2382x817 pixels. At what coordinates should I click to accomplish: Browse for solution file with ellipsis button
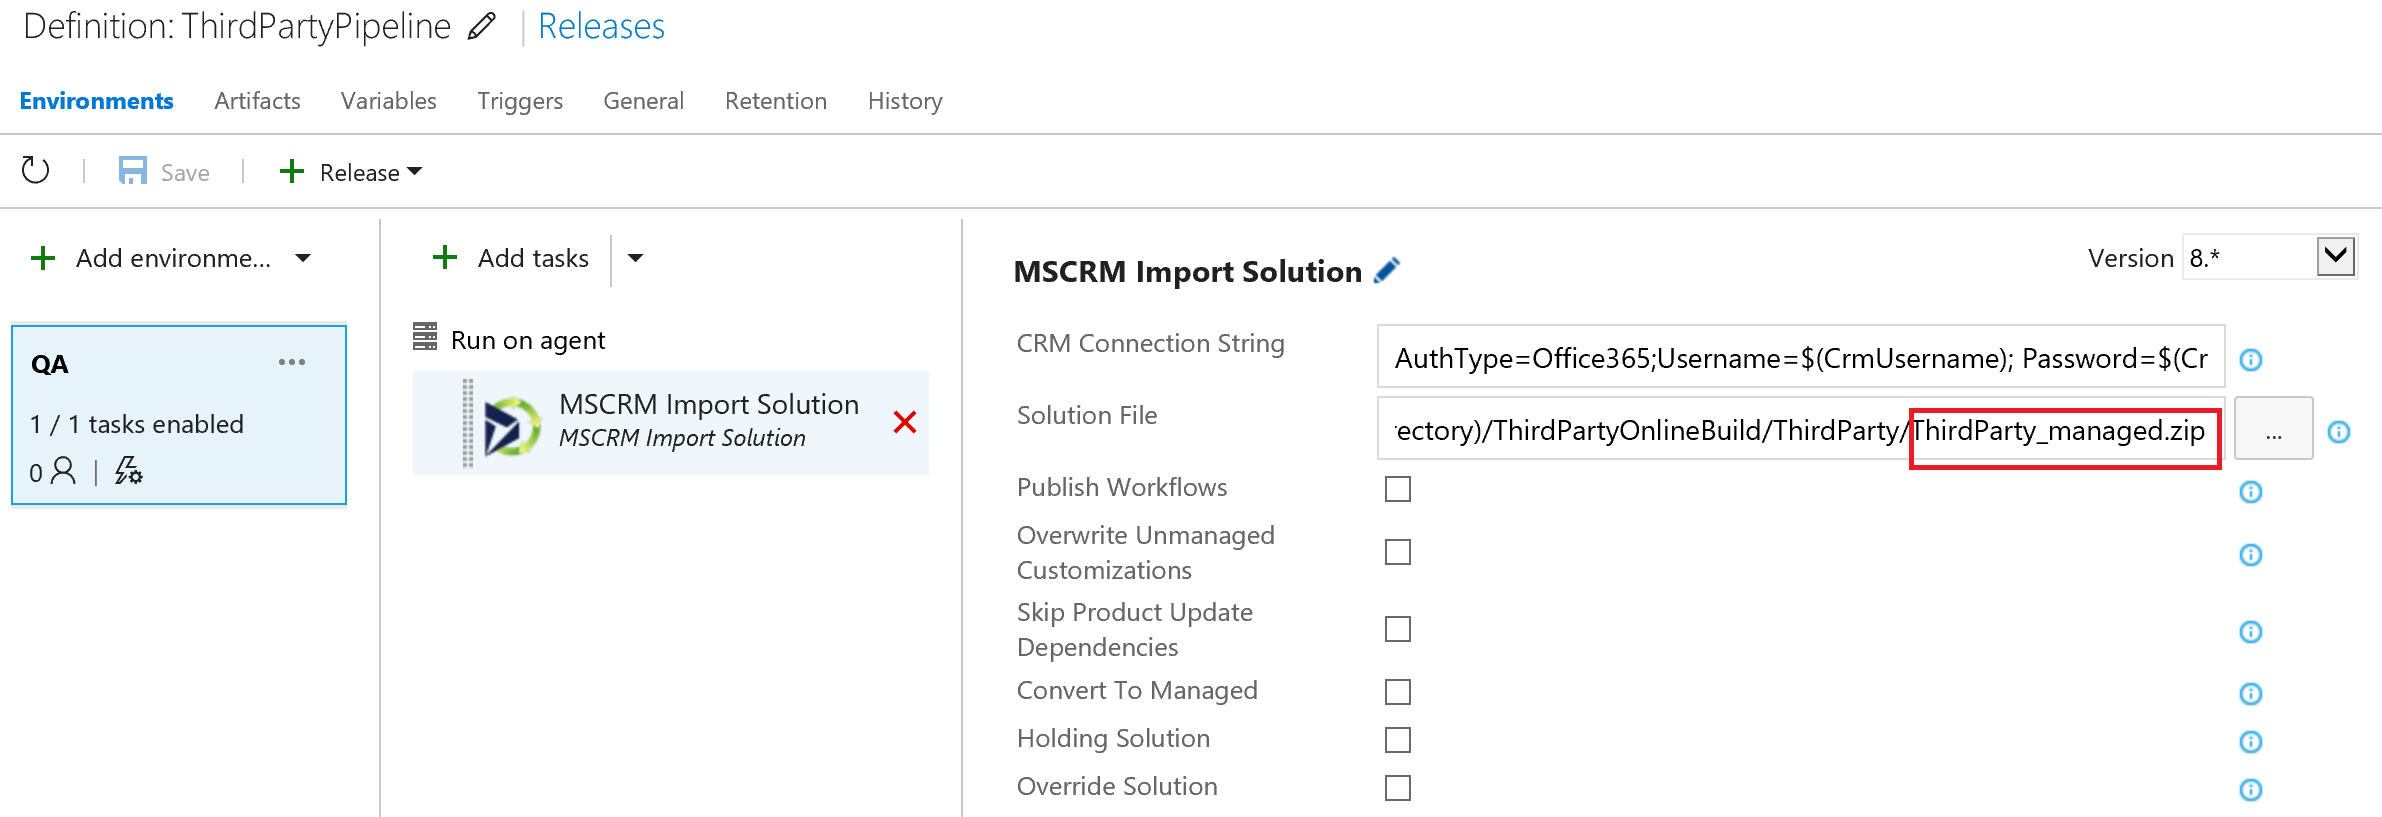pyautogui.click(x=2273, y=429)
